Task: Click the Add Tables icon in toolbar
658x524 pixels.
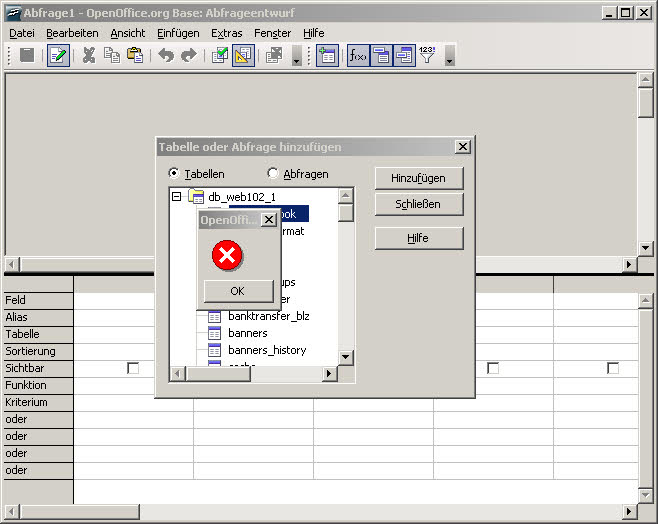Action: (x=327, y=56)
